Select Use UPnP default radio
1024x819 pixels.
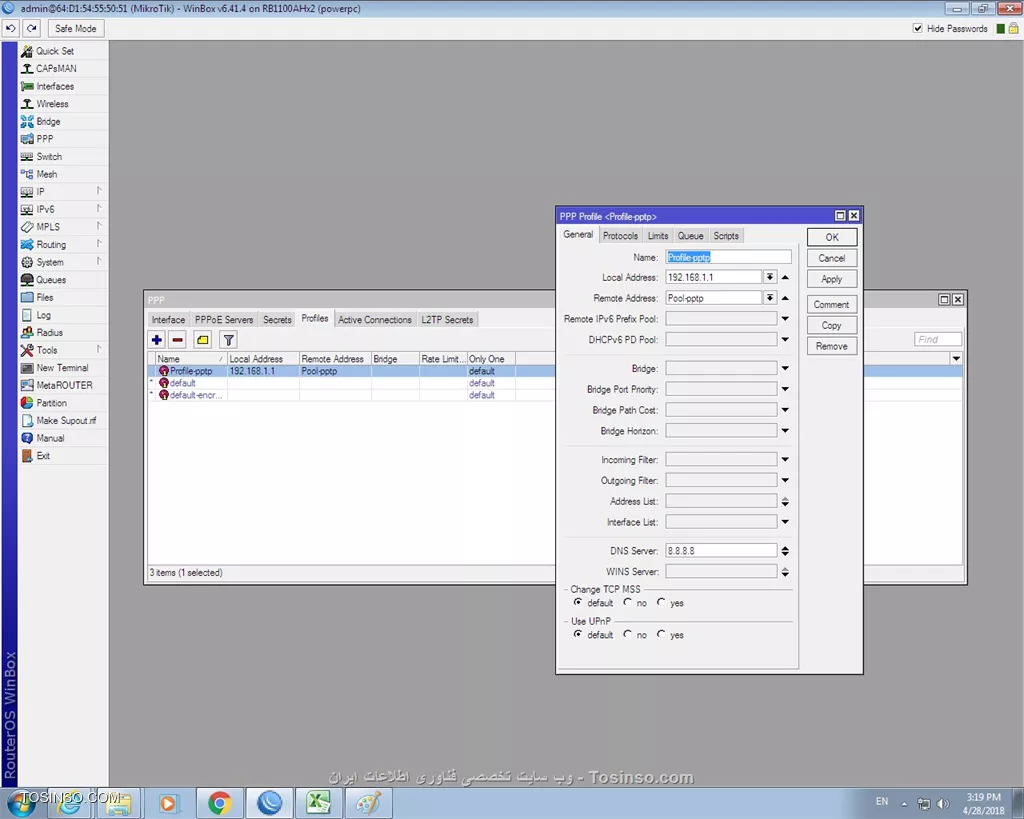point(577,634)
